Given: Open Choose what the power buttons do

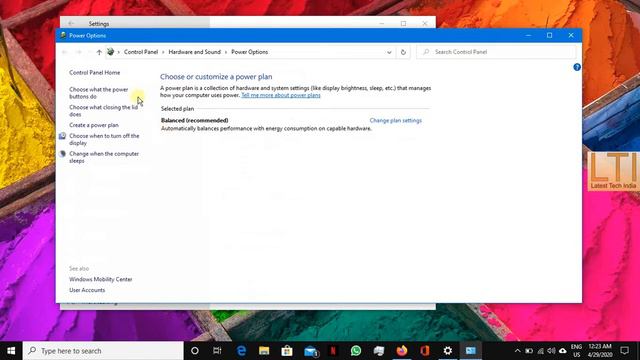Looking at the screenshot, I should point(98,93).
